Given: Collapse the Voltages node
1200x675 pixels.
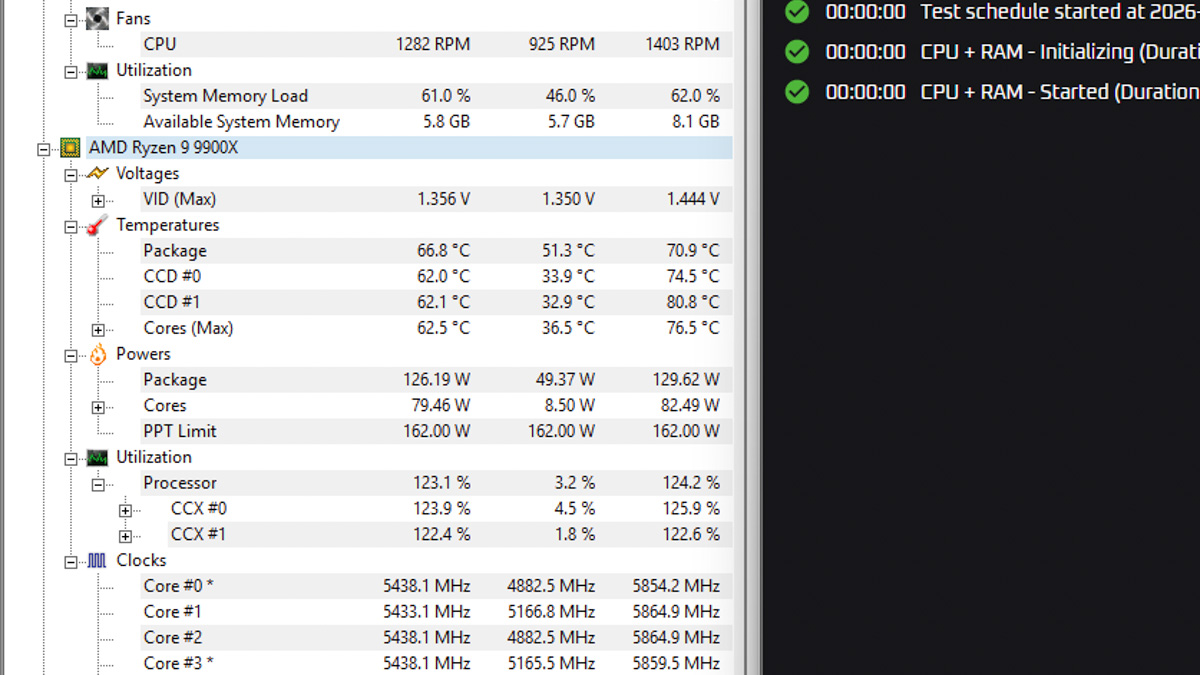Looking at the screenshot, I should (x=71, y=174).
